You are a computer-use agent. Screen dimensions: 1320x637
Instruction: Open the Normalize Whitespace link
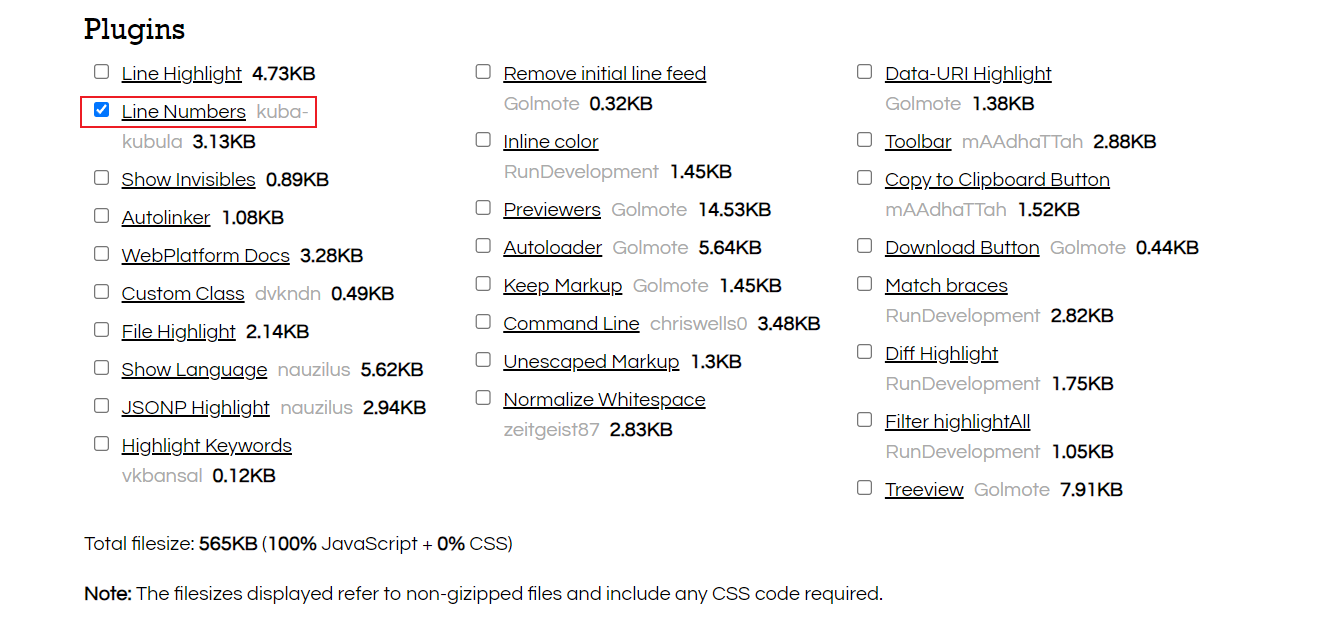(604, 400)
